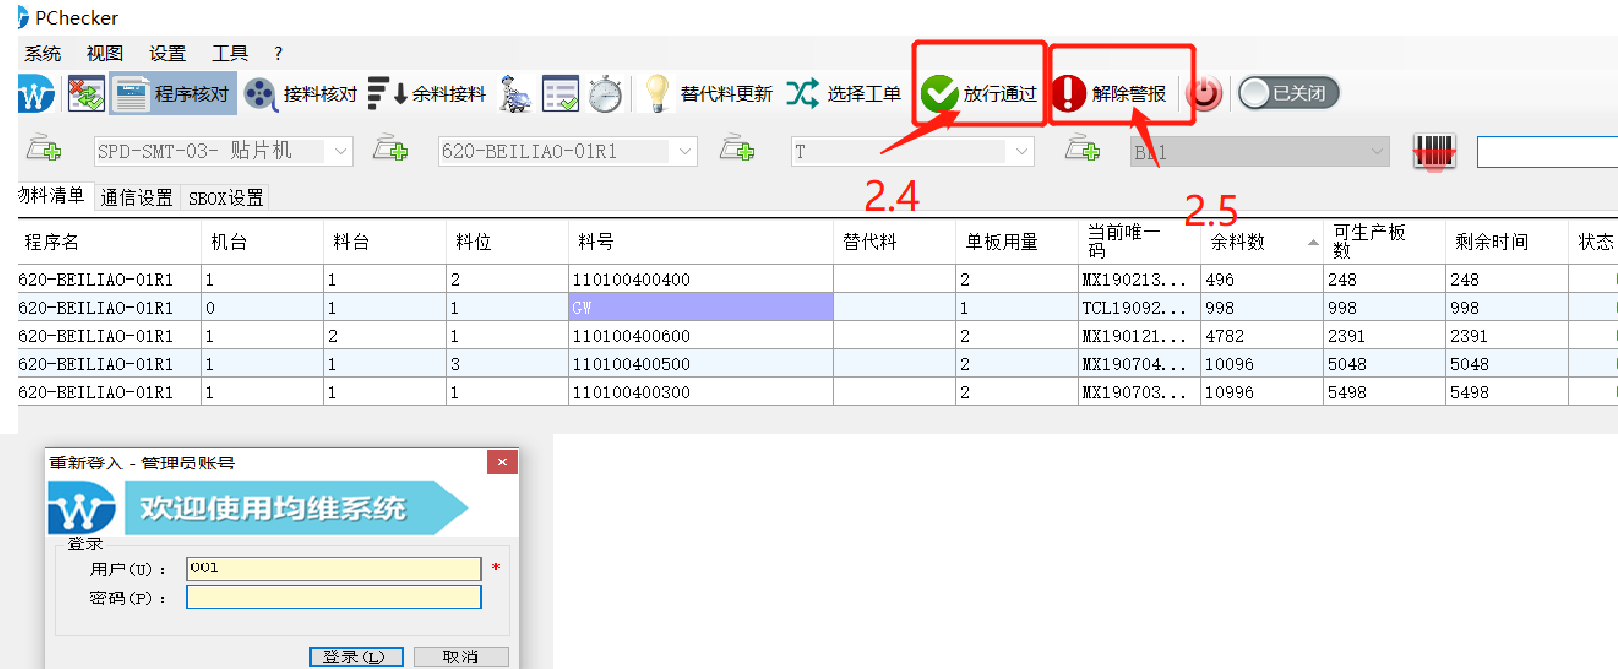Expand the SPD-SMT-03 贴片机 dropdown

341,151
